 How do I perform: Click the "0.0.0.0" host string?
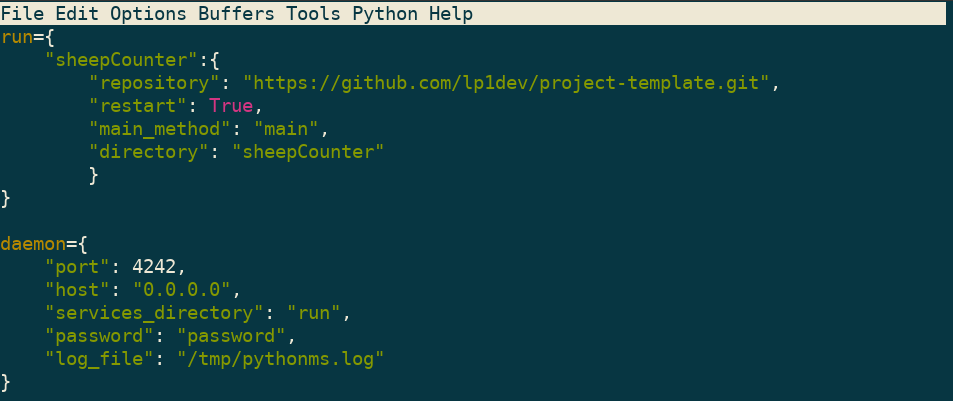pyautogui.click(x=181, y=290)
